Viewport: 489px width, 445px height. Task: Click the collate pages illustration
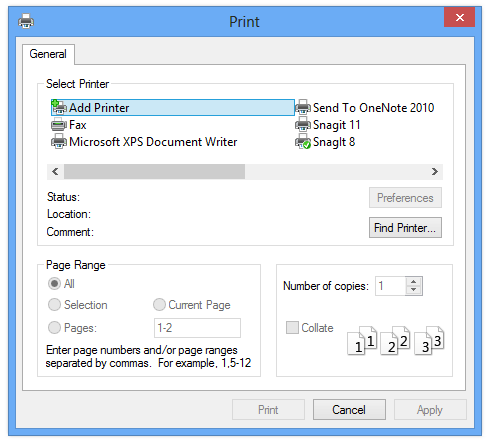[x=396, y=340]
